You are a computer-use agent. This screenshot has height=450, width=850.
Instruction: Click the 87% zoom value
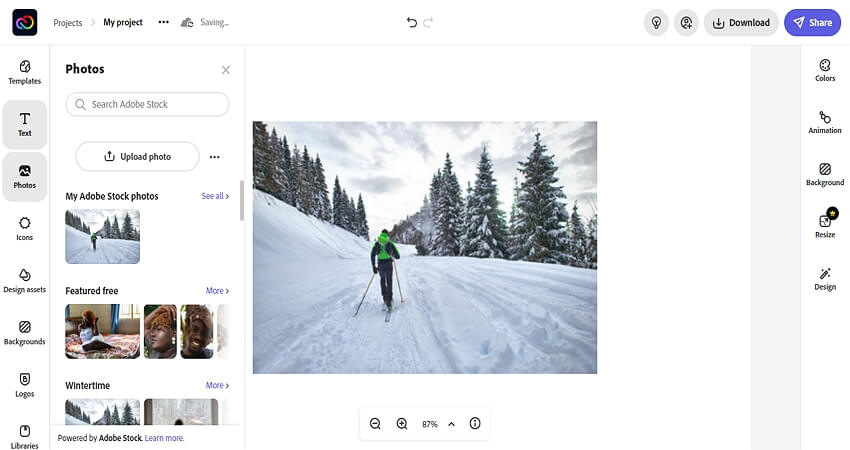pos(429,424)
